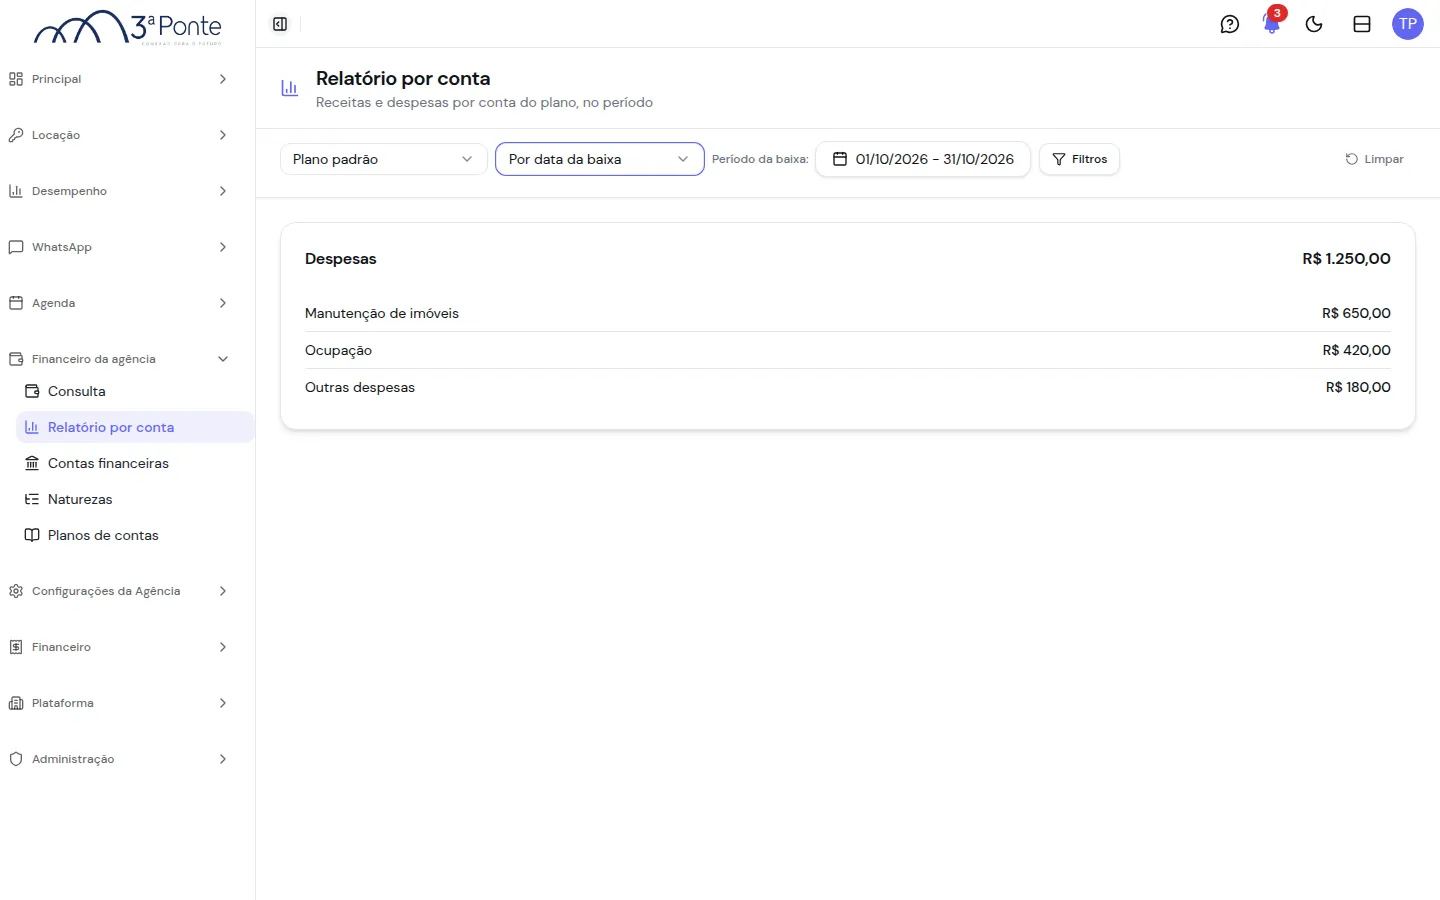Click the Consulta wallet icon

[x=32, y=391]
